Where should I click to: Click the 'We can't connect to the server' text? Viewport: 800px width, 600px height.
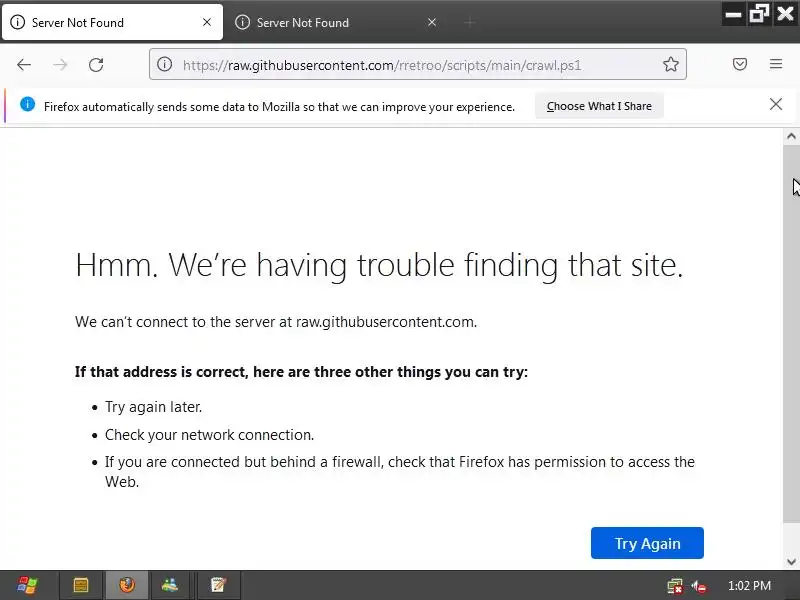tap(276, 322)
